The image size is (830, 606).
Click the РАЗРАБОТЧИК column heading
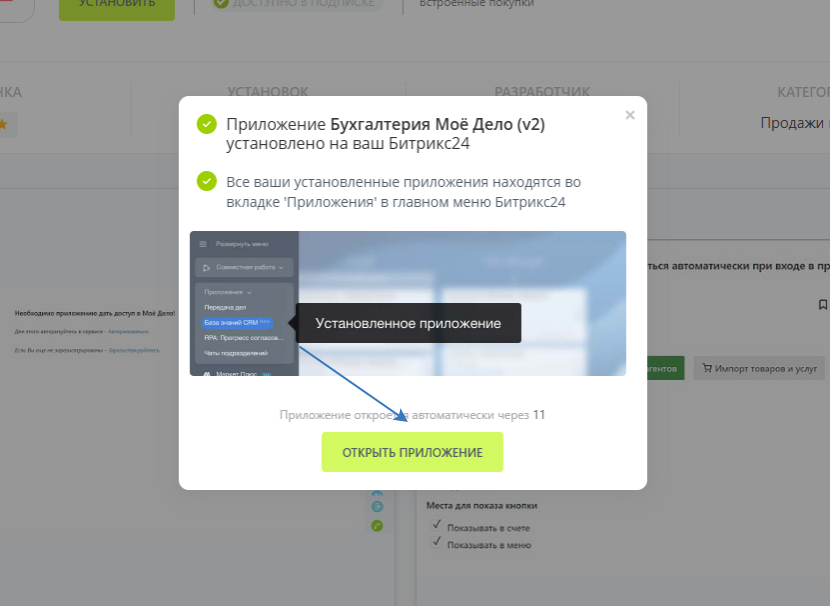[542, 92]
